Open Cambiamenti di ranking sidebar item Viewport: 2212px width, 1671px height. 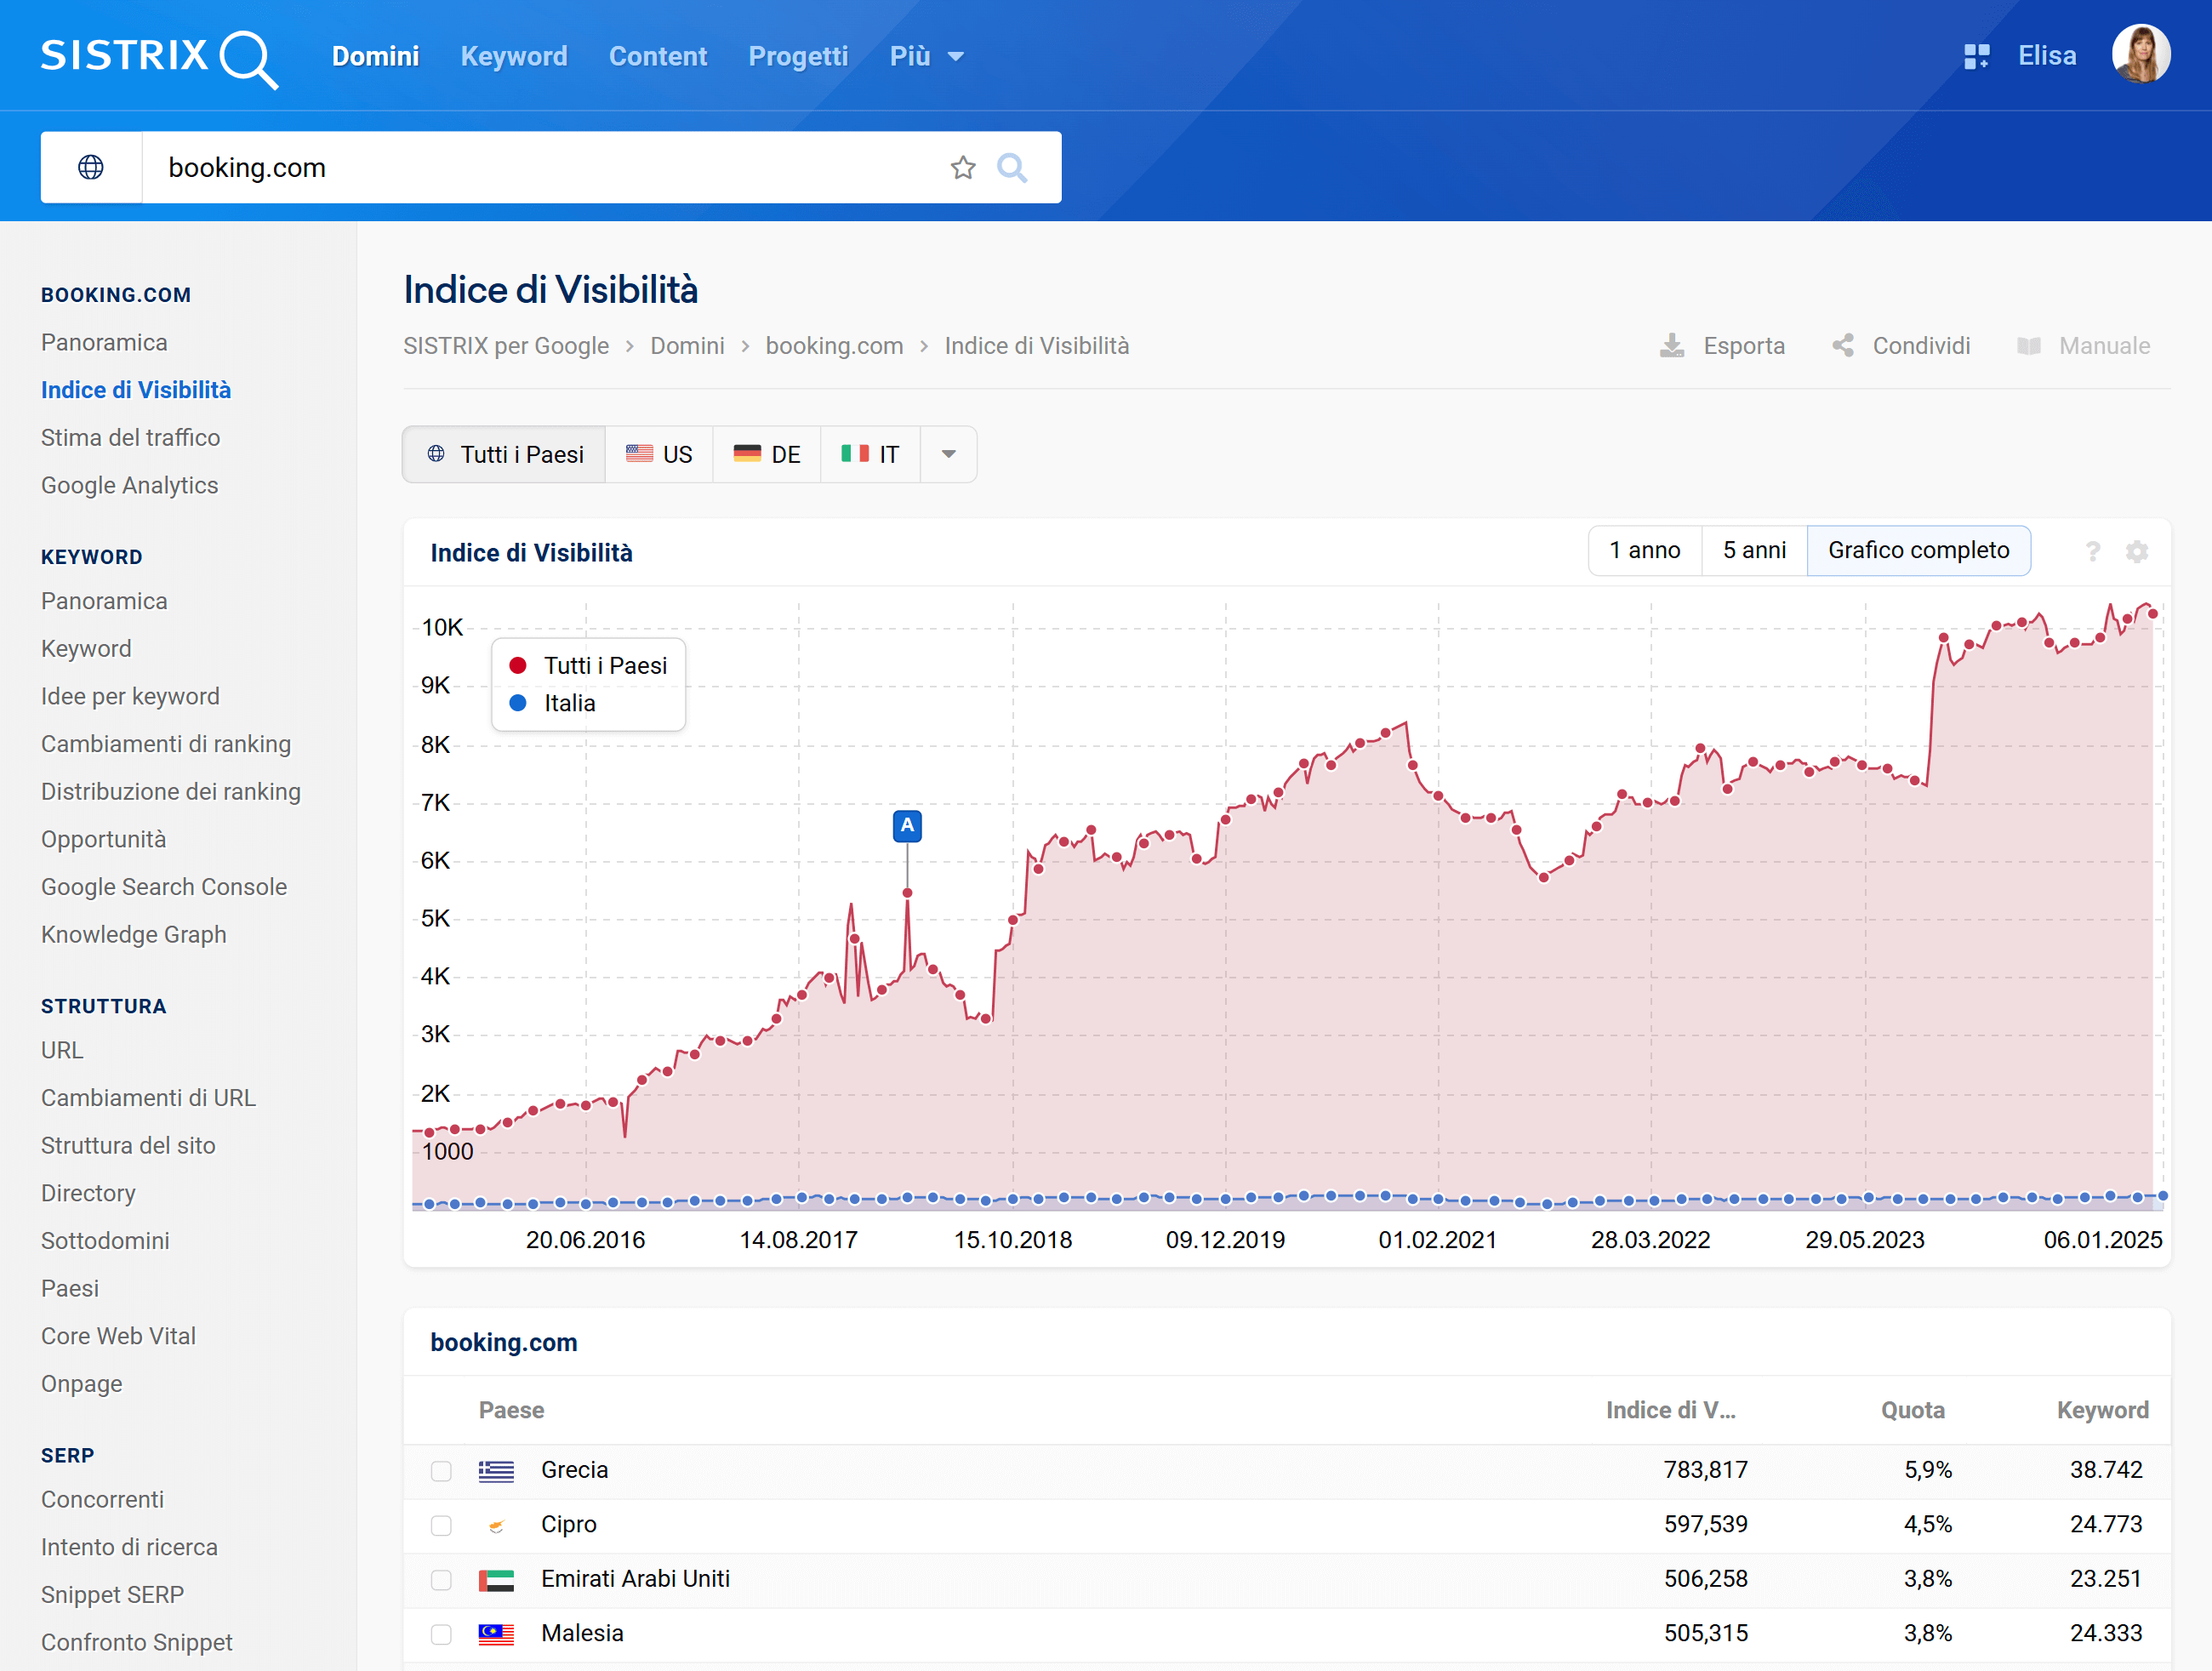coord(166,744)
